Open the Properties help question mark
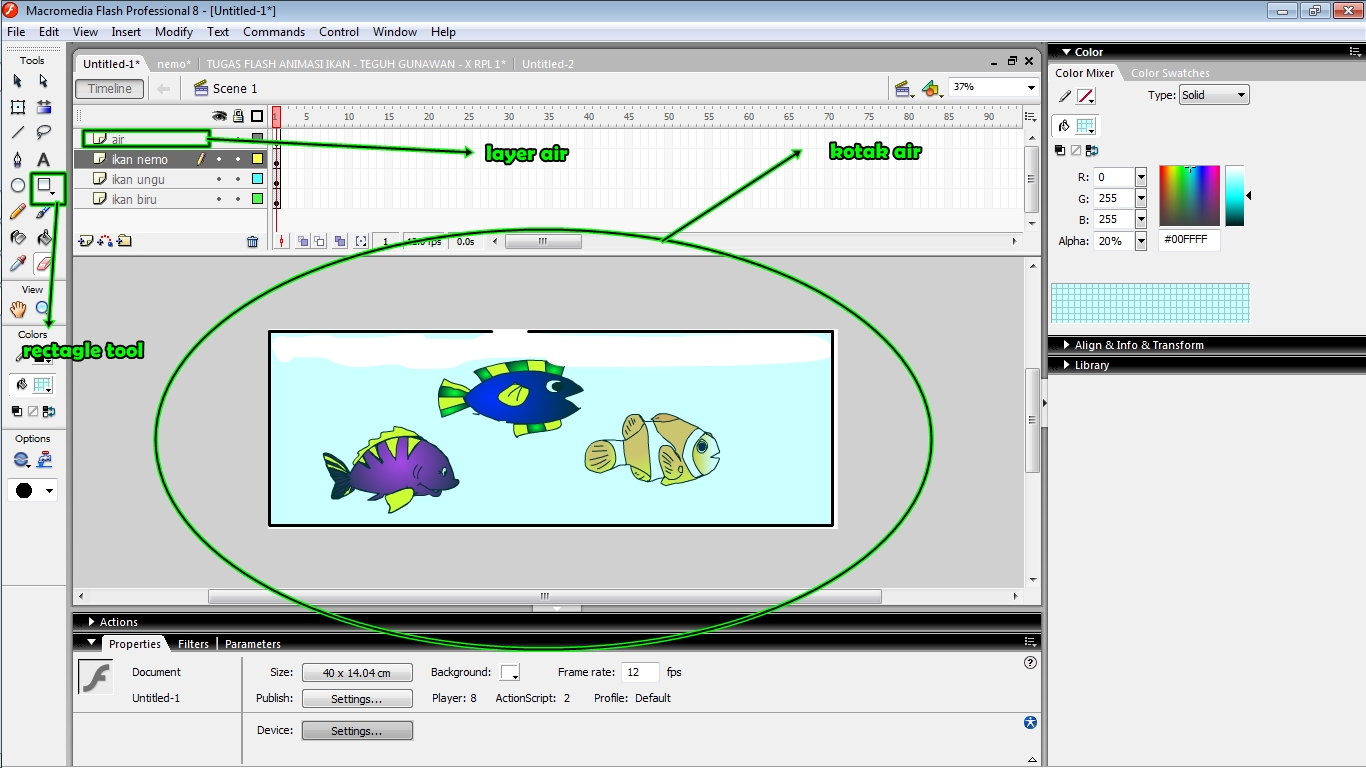1366x768 pixels. click(x=1031, y=662)
